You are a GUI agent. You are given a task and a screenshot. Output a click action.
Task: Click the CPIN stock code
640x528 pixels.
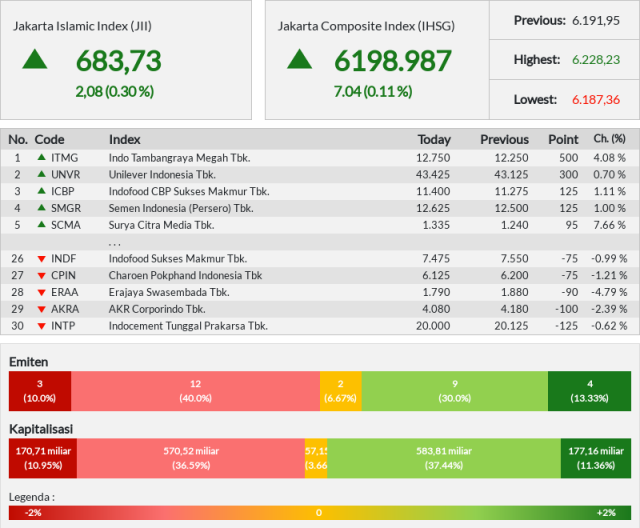[x=63, y=275]
